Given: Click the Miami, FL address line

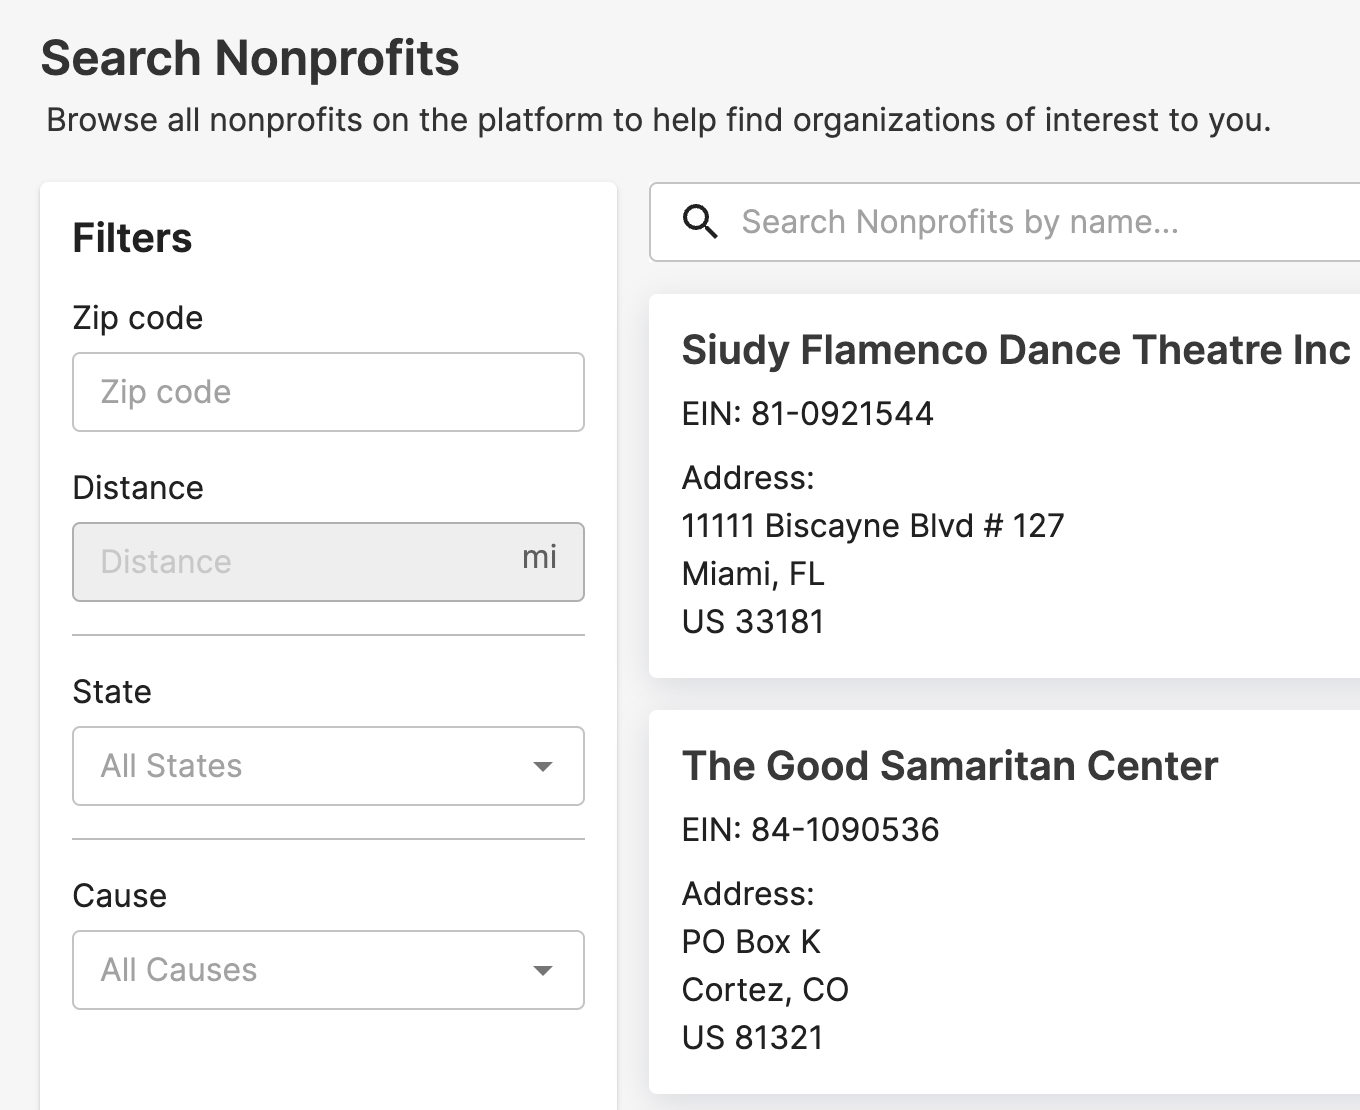Looking at the screenshot, I should coord(752,574).
